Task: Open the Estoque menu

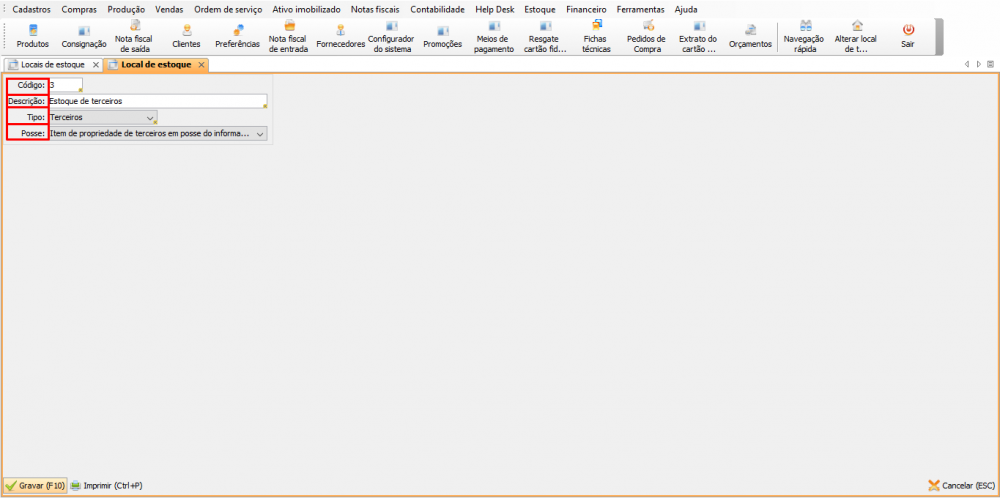Action: click(539, 9)
